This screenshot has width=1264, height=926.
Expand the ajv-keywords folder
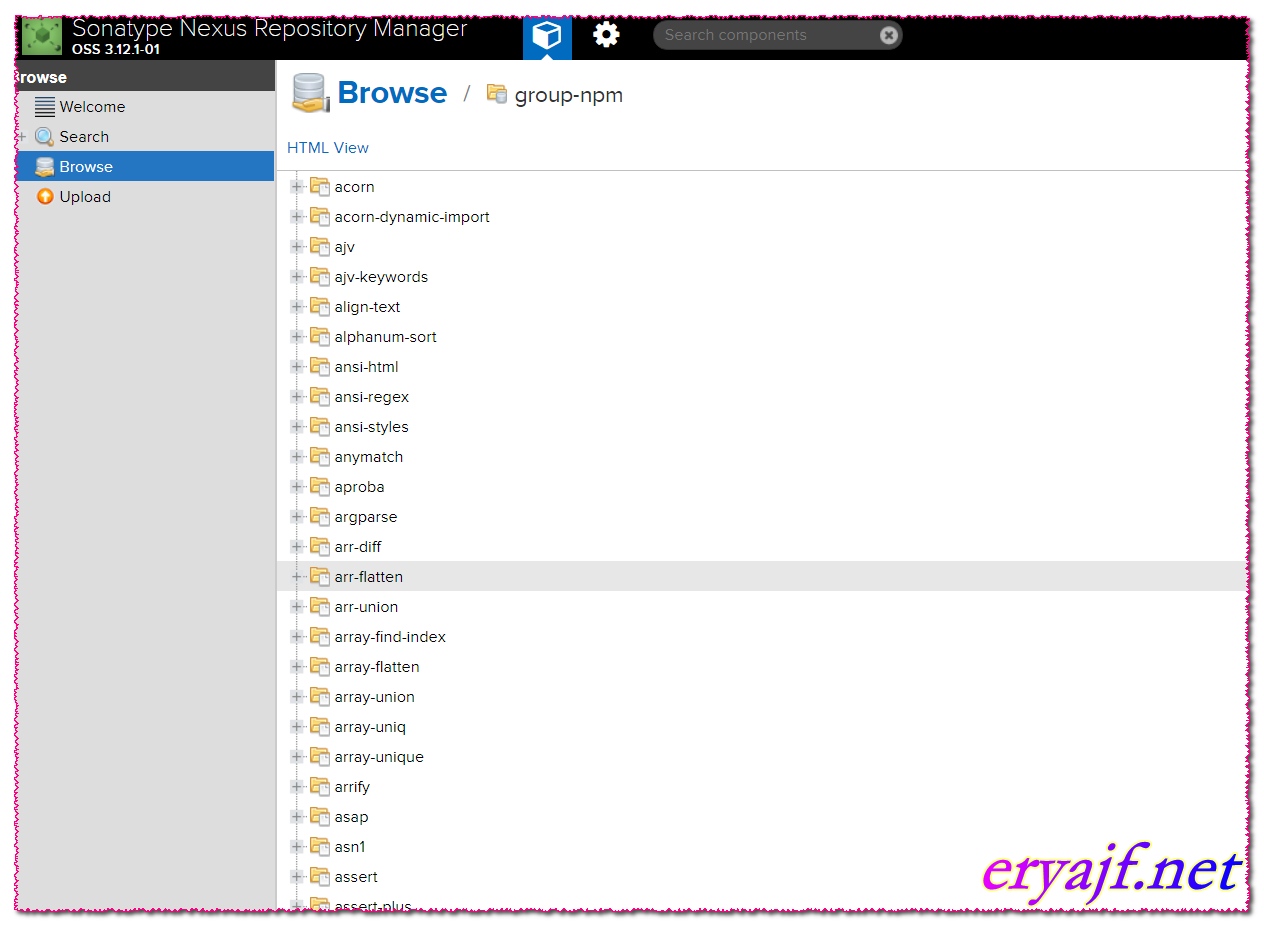coord(297,277)
